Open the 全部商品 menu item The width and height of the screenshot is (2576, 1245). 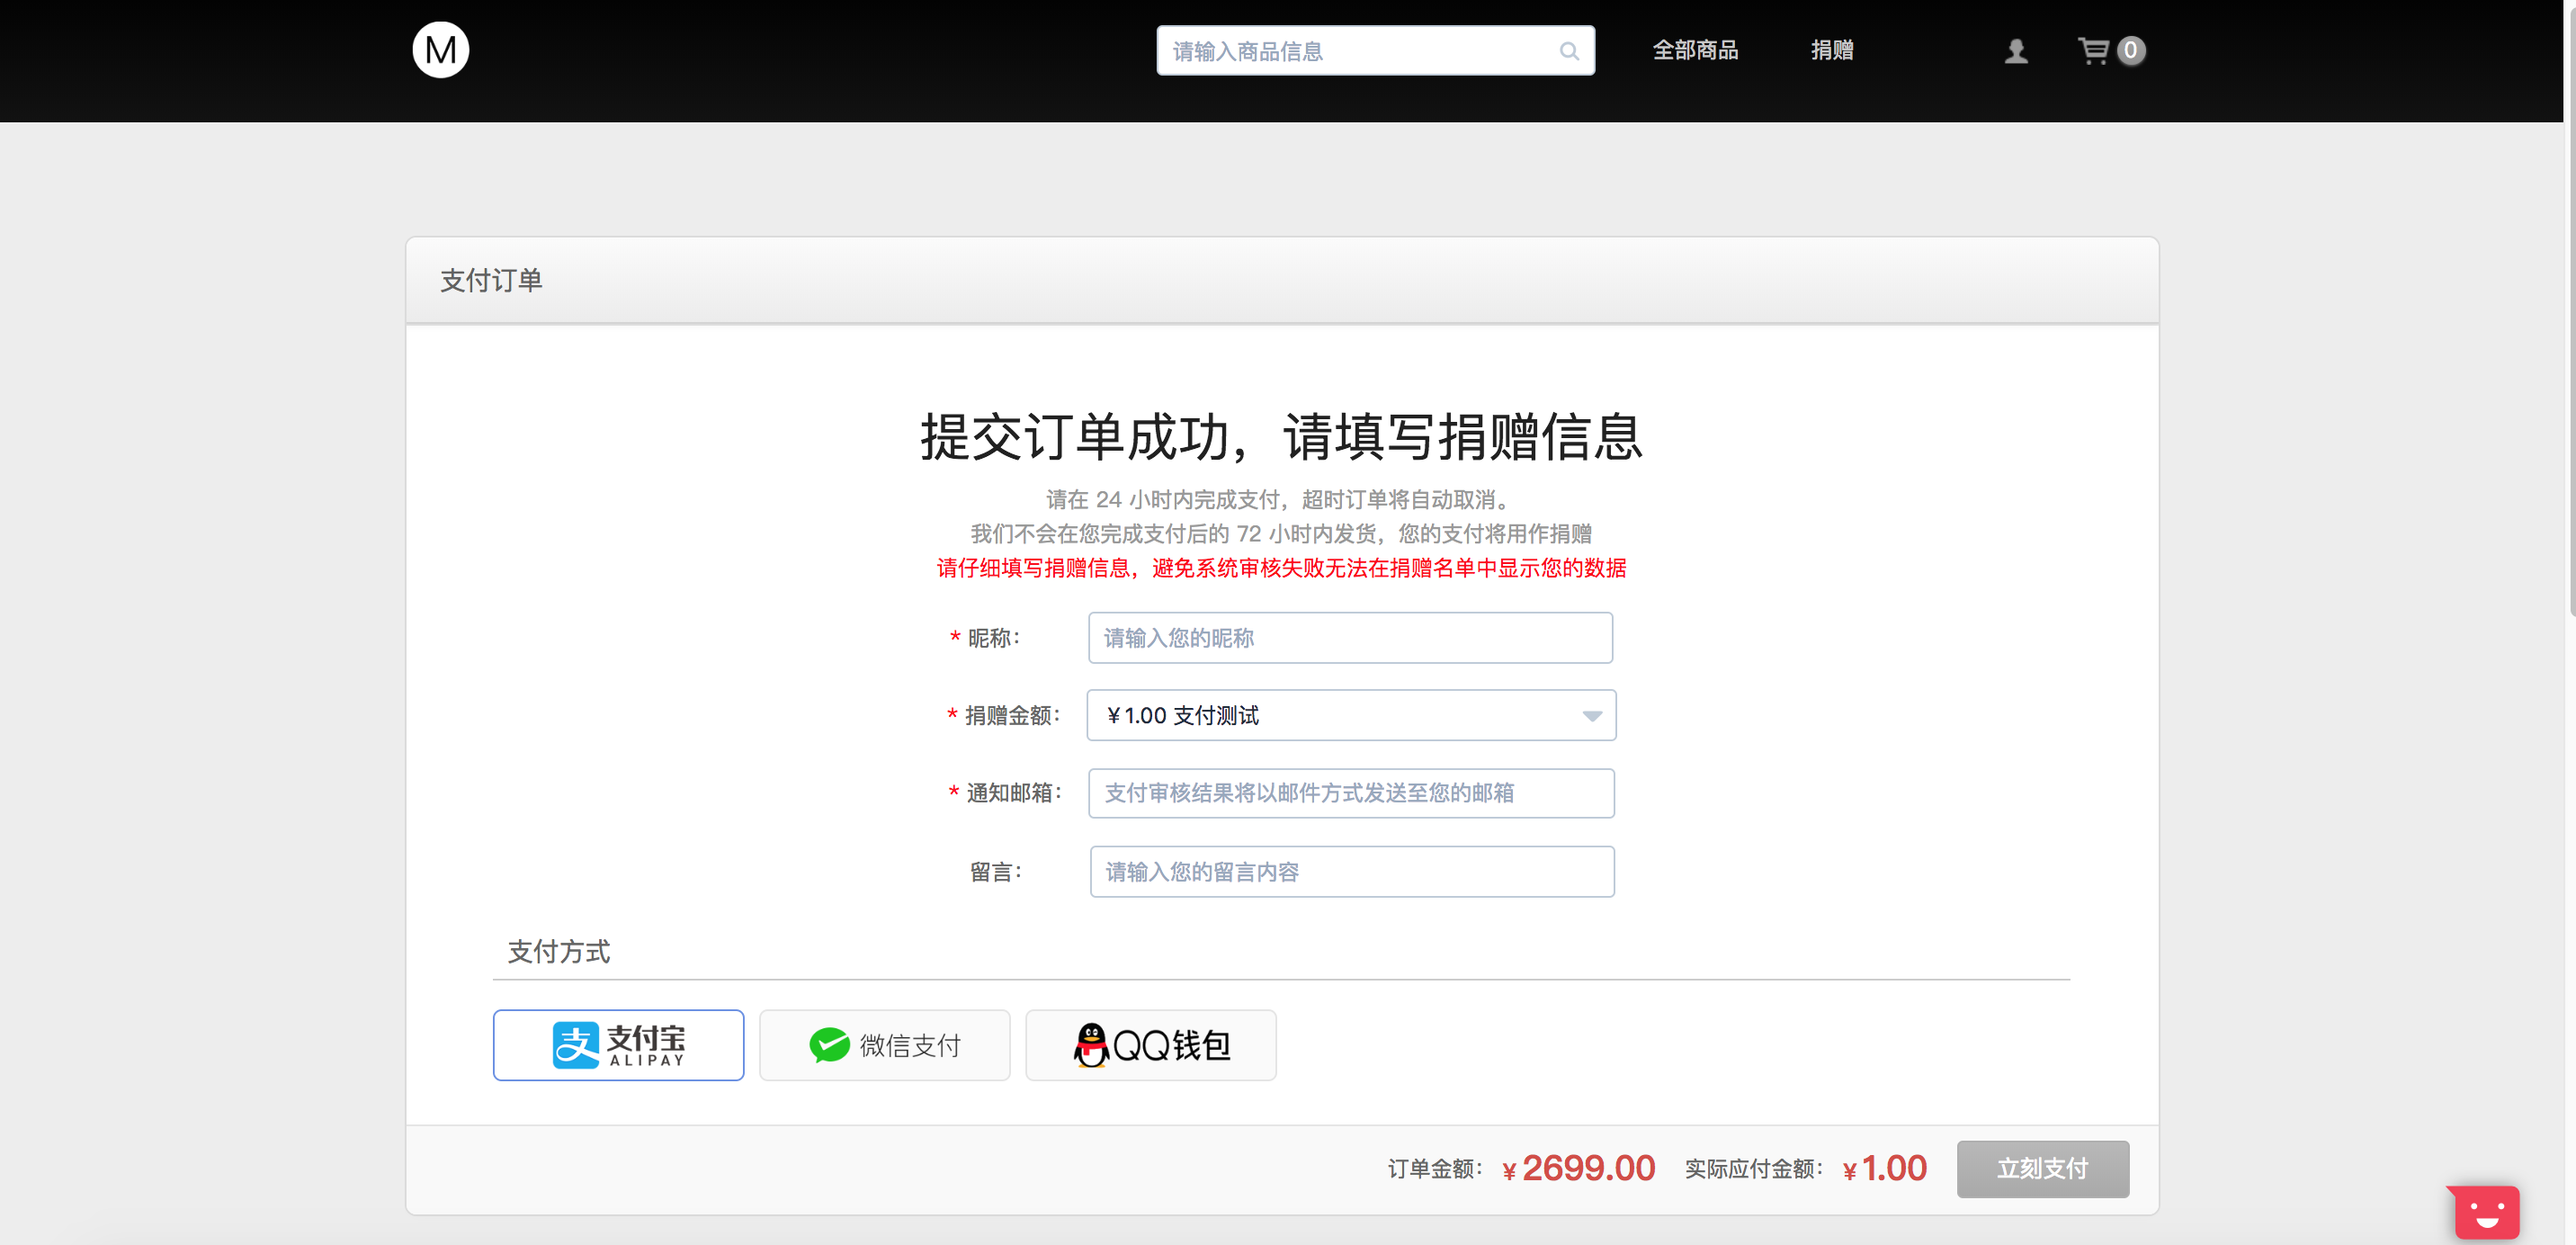(x=1695, y=50)
